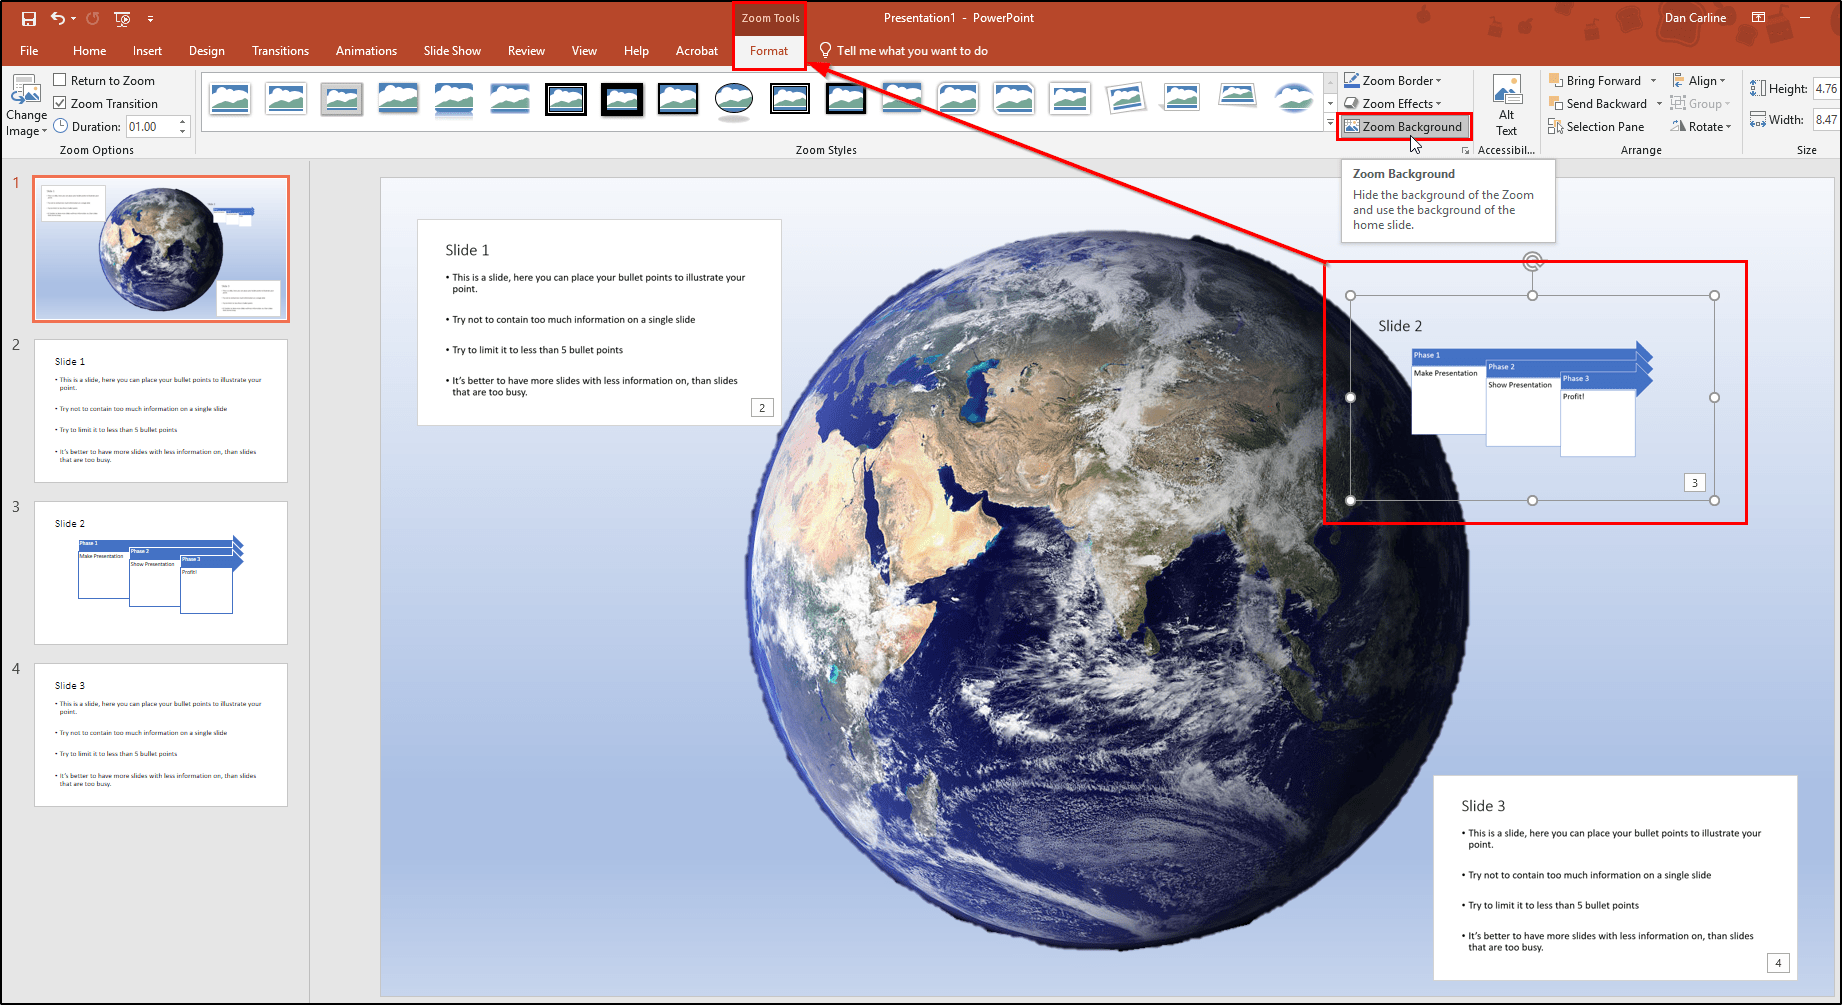The image size is (1842, 1005).
Task: Select the Zoom Tools Format tab
Action: [x=768, y=50]
